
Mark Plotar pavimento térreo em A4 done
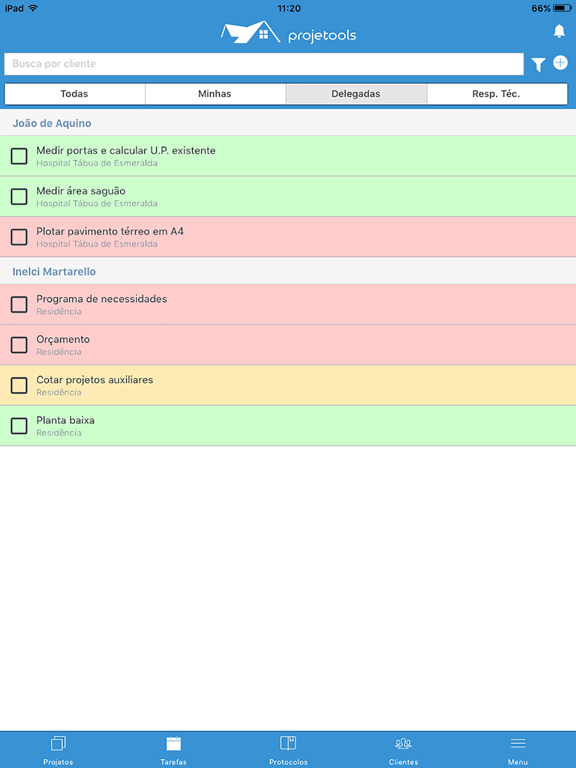[19, 237]
